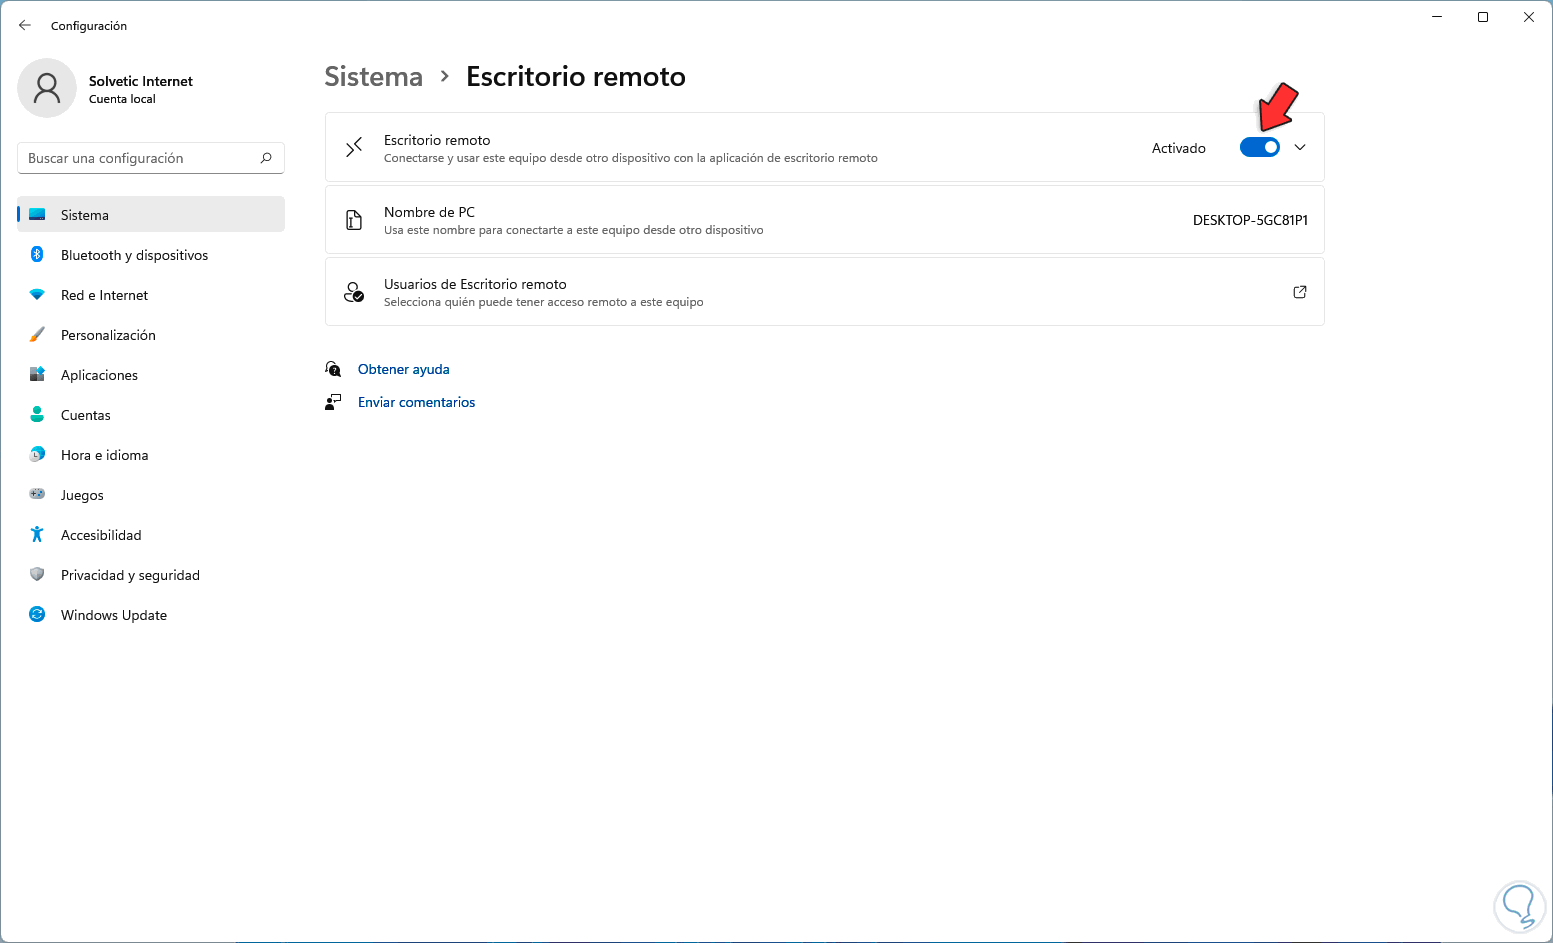Go to Hora e idioma settings
This screenshot has width=1553, height=943.
[104, 455]
